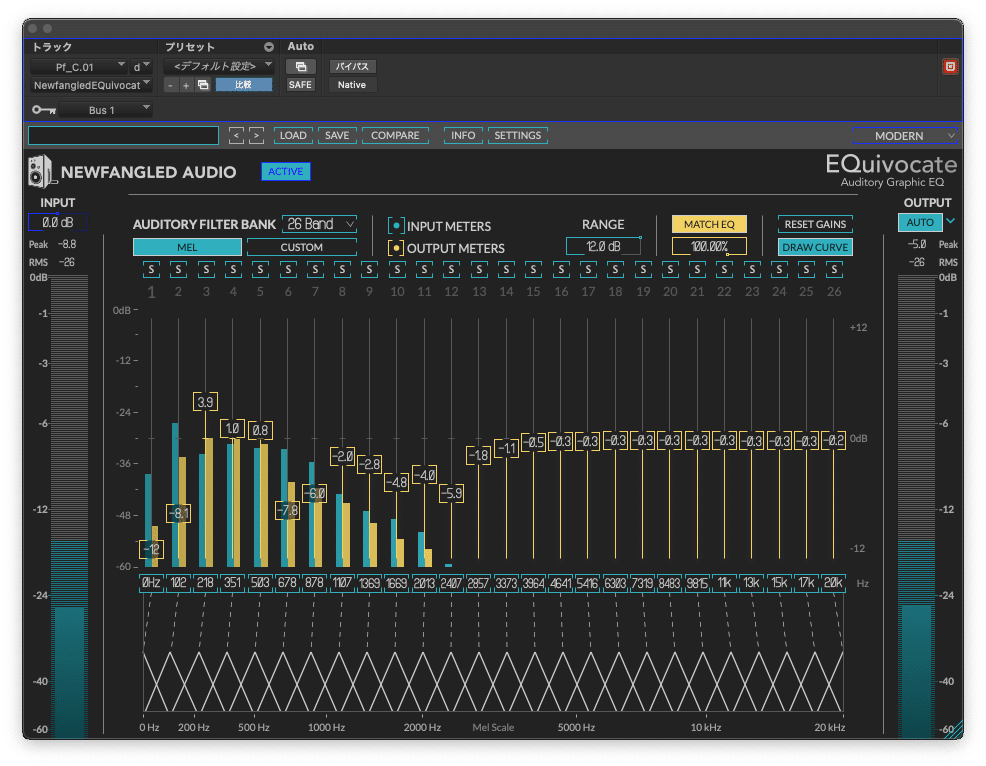Toggle the ACTIVE bypass button
986x766 pixels.
pos(285,171)
